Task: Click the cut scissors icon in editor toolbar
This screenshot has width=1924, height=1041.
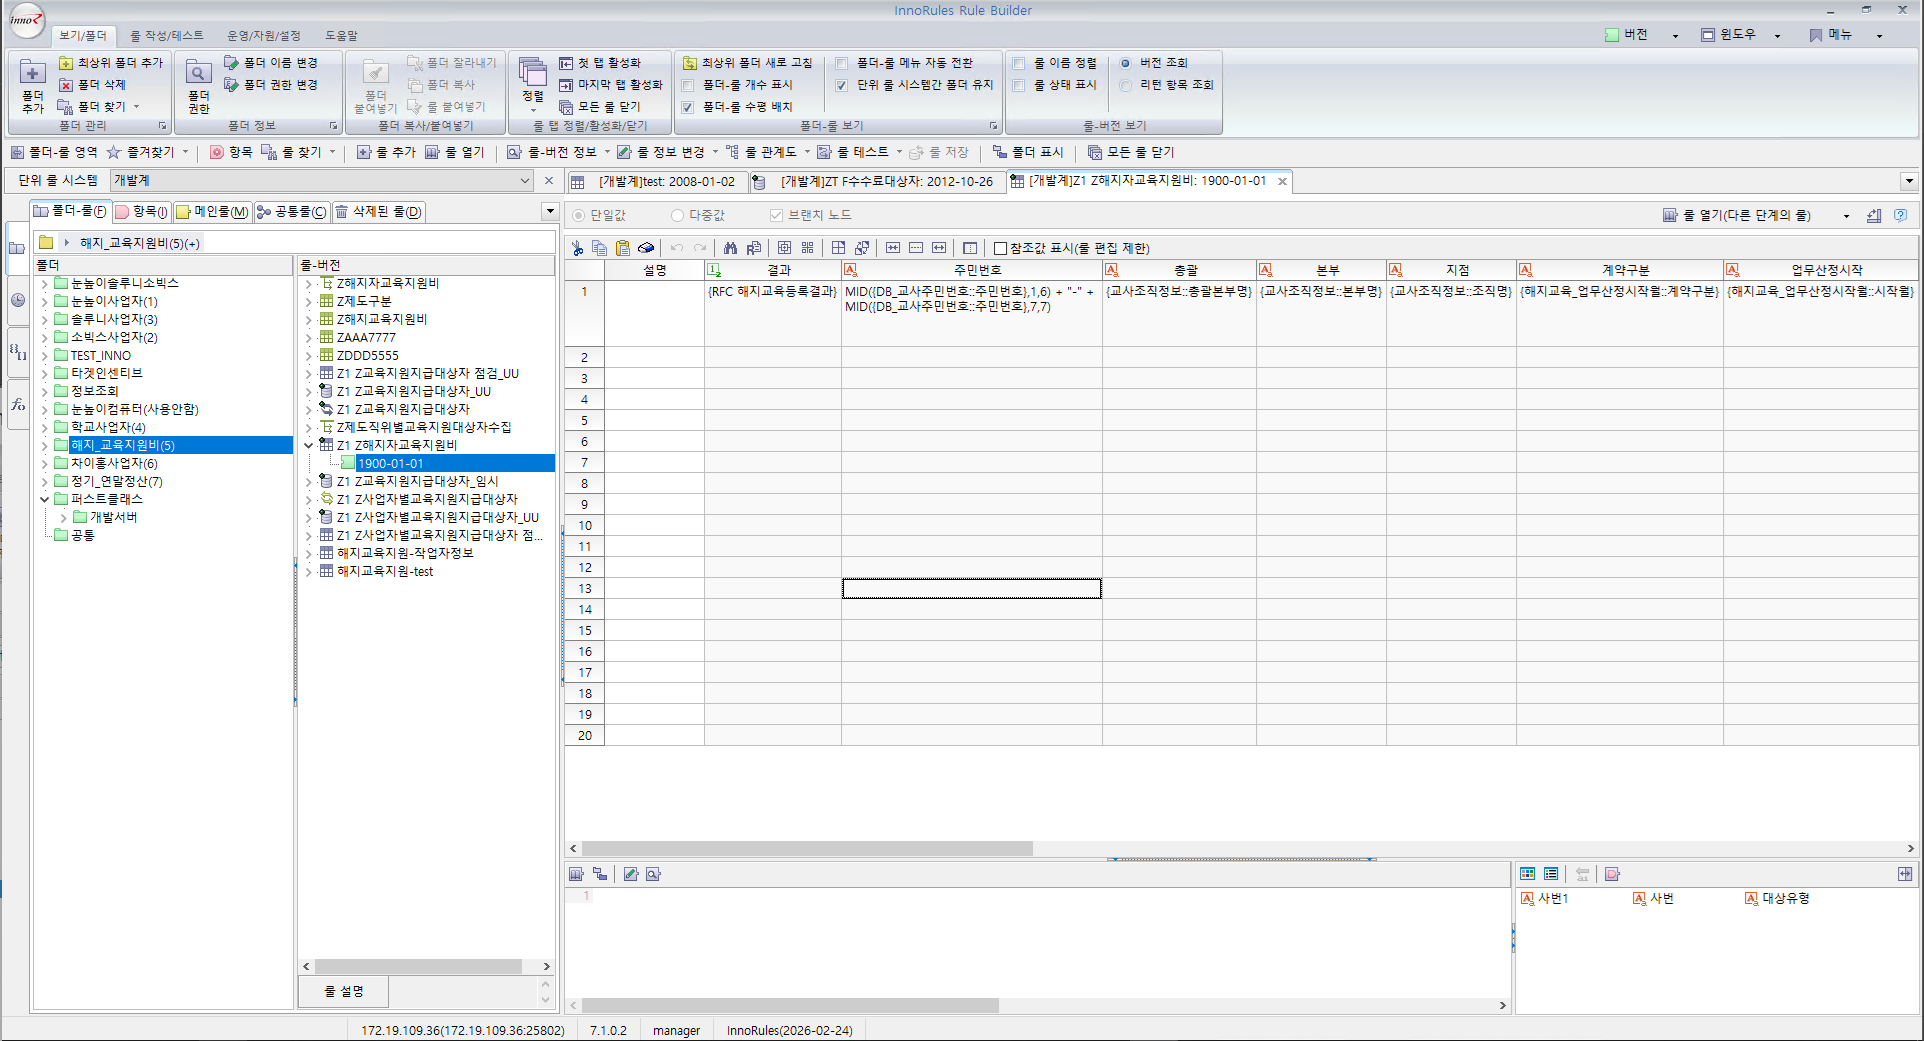Action: 577,248
